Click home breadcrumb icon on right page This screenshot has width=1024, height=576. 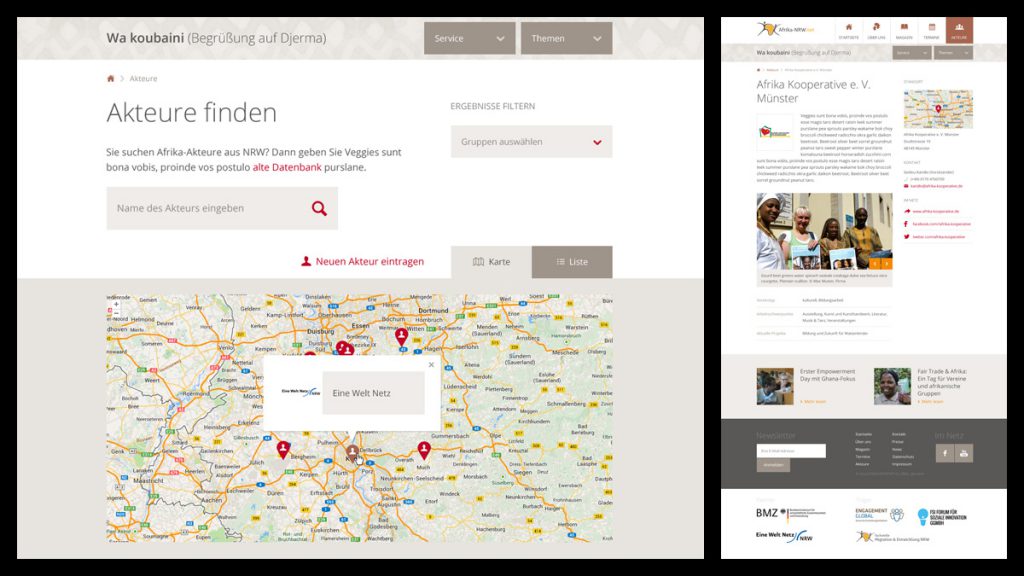(x=758, y=69)
